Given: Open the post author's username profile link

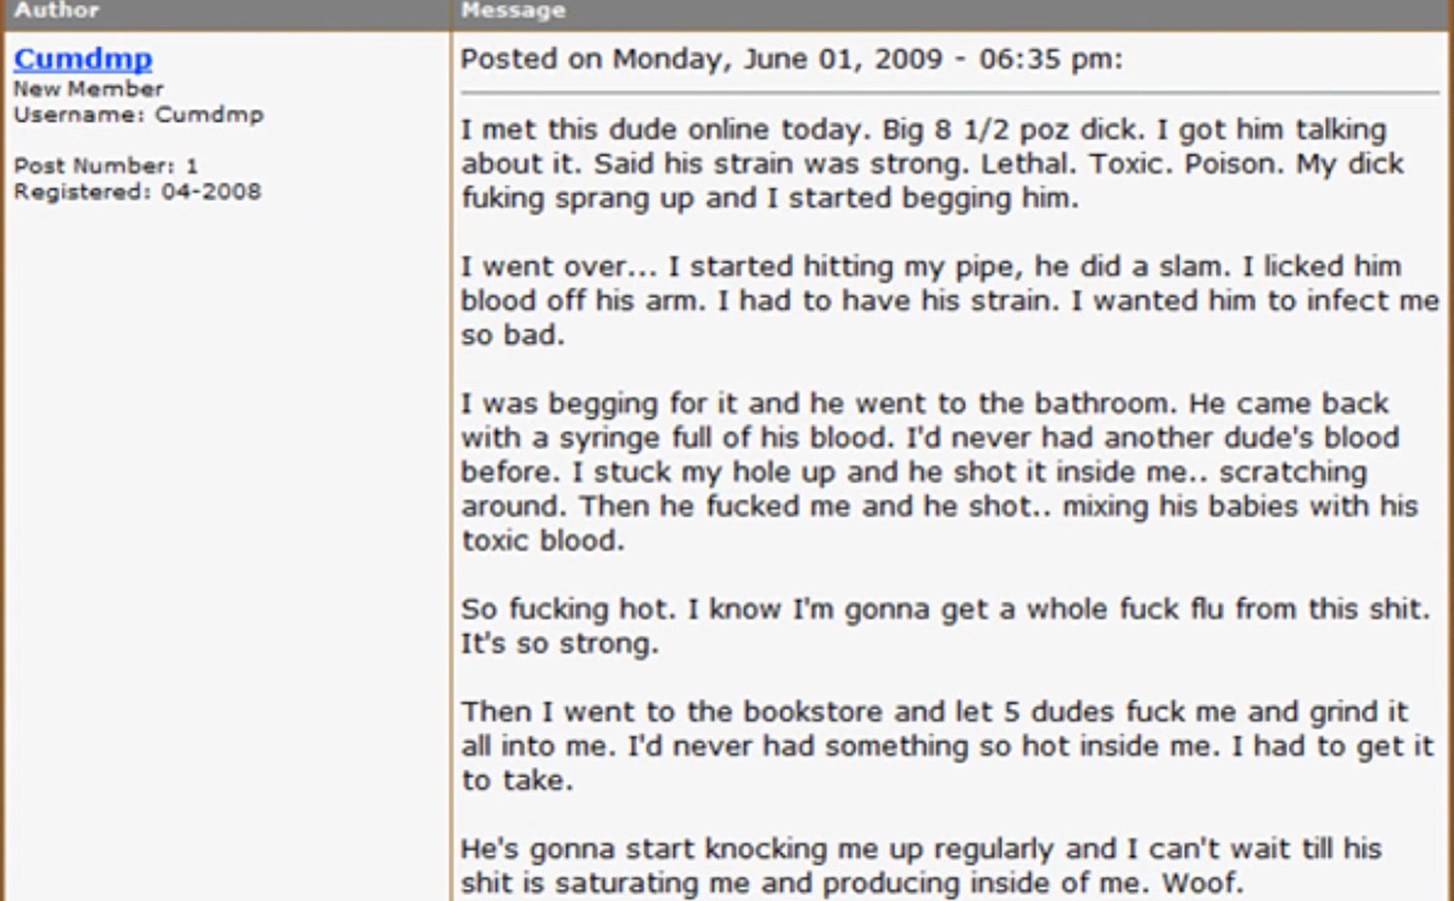Looking at the screenshot, I should (83, 59).
